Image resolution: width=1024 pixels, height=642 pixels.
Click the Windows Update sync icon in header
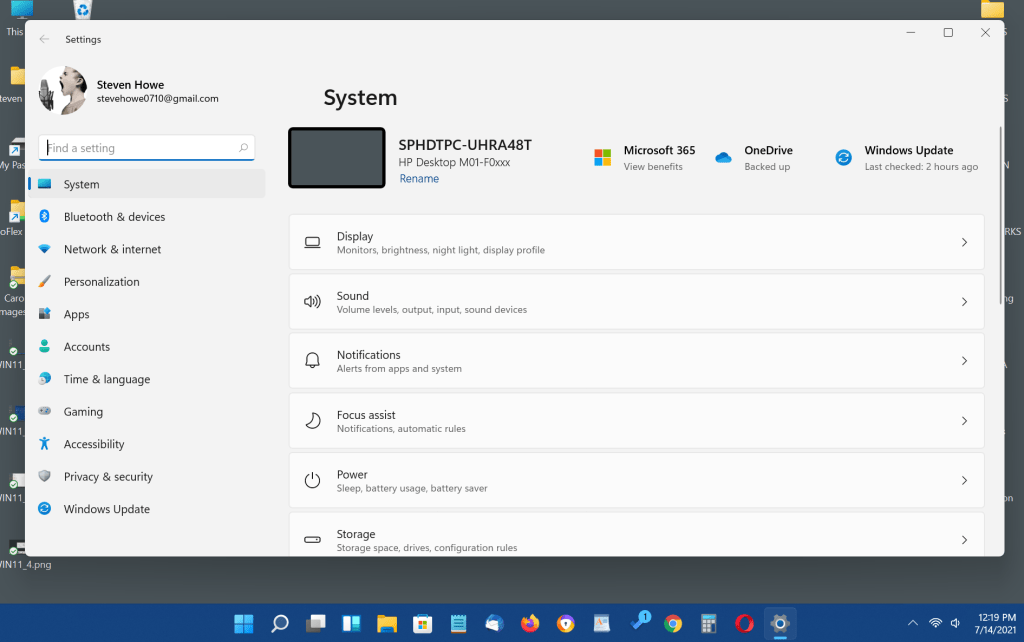(x=843, y=157)
